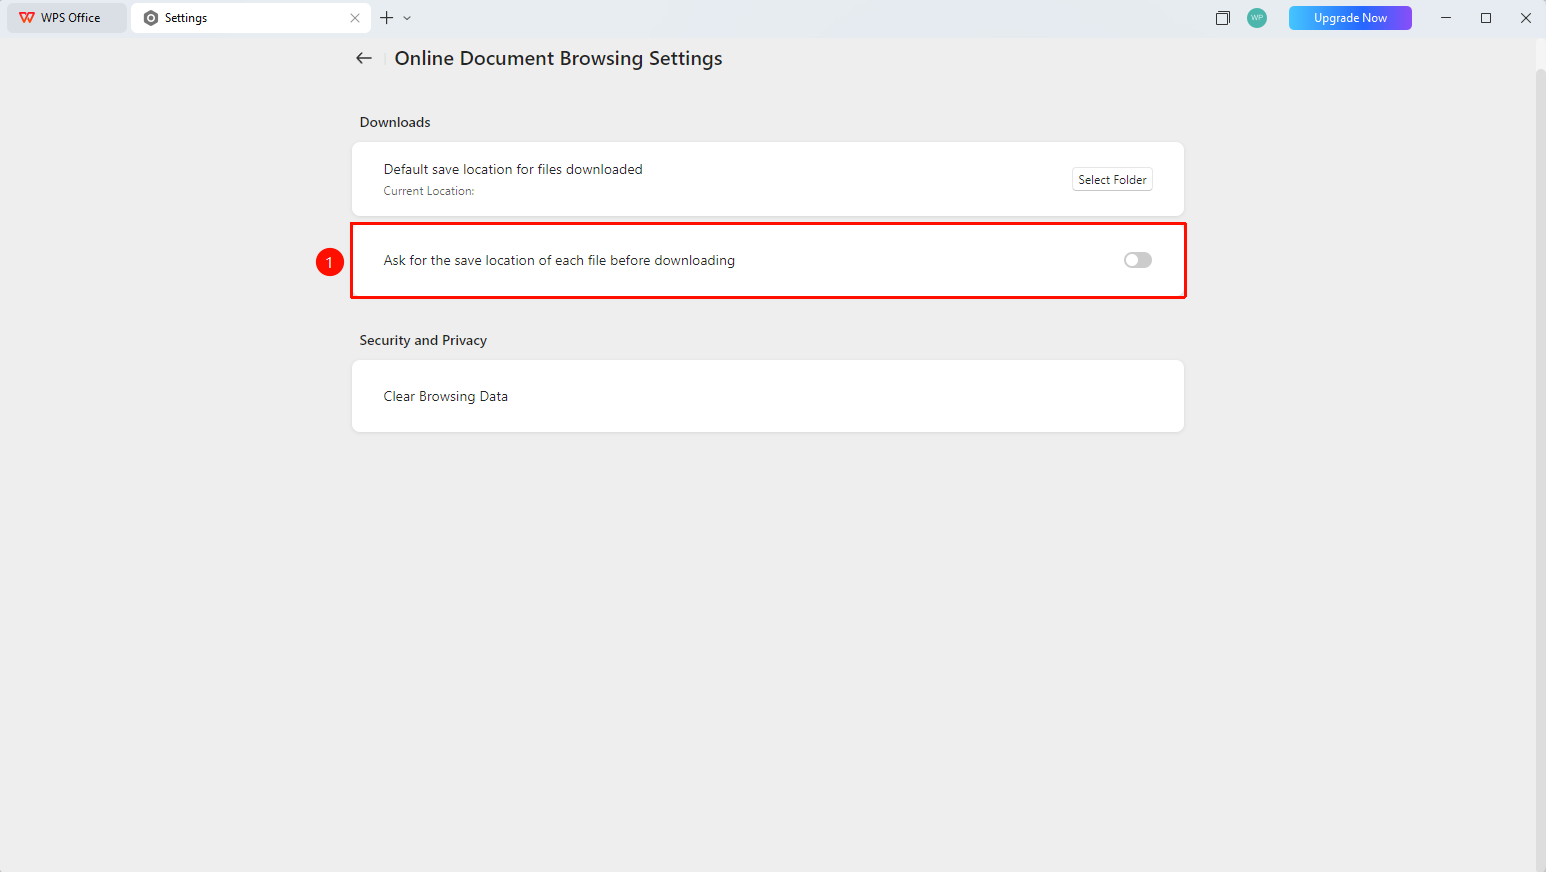The height and width of the screenshot is (872, 1546).
Task: Close the Settings tab
Action: pos(355,18)
